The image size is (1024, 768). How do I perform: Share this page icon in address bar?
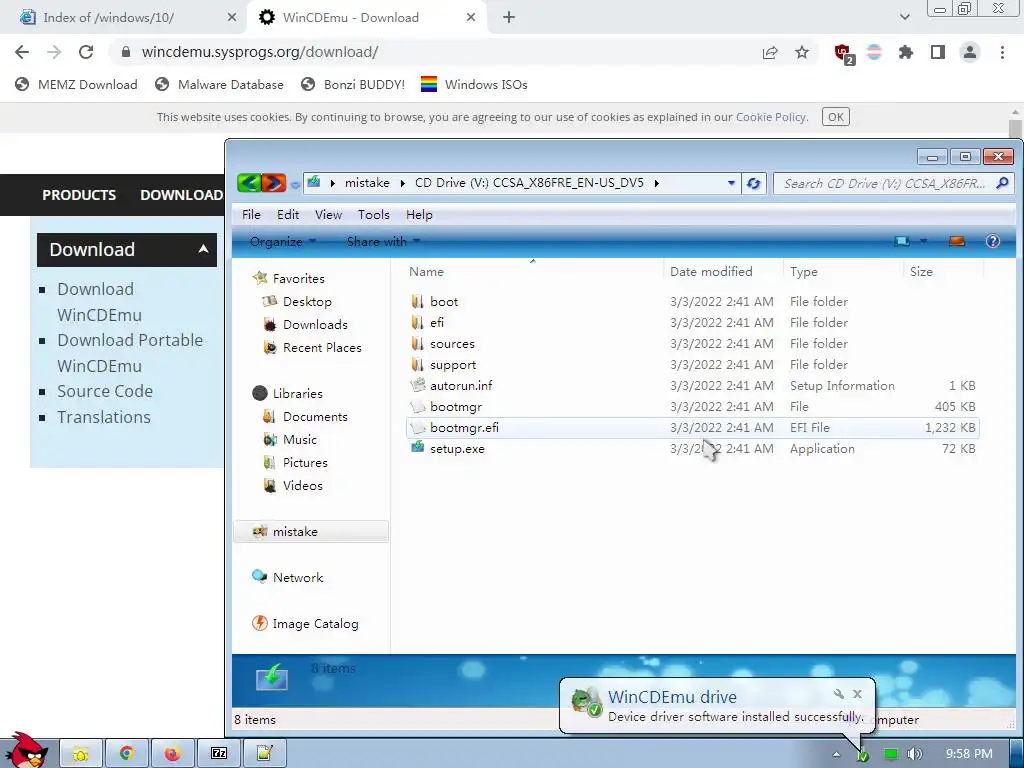pyautogui.click(x=770, y=52)
